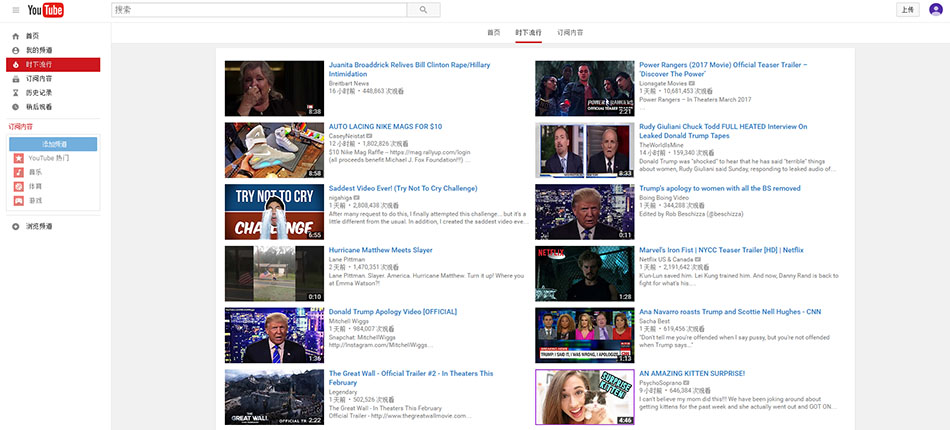Open My Channel (我的频道) sidebar icon
Screen dimensions: 950x430
(16, 50)
